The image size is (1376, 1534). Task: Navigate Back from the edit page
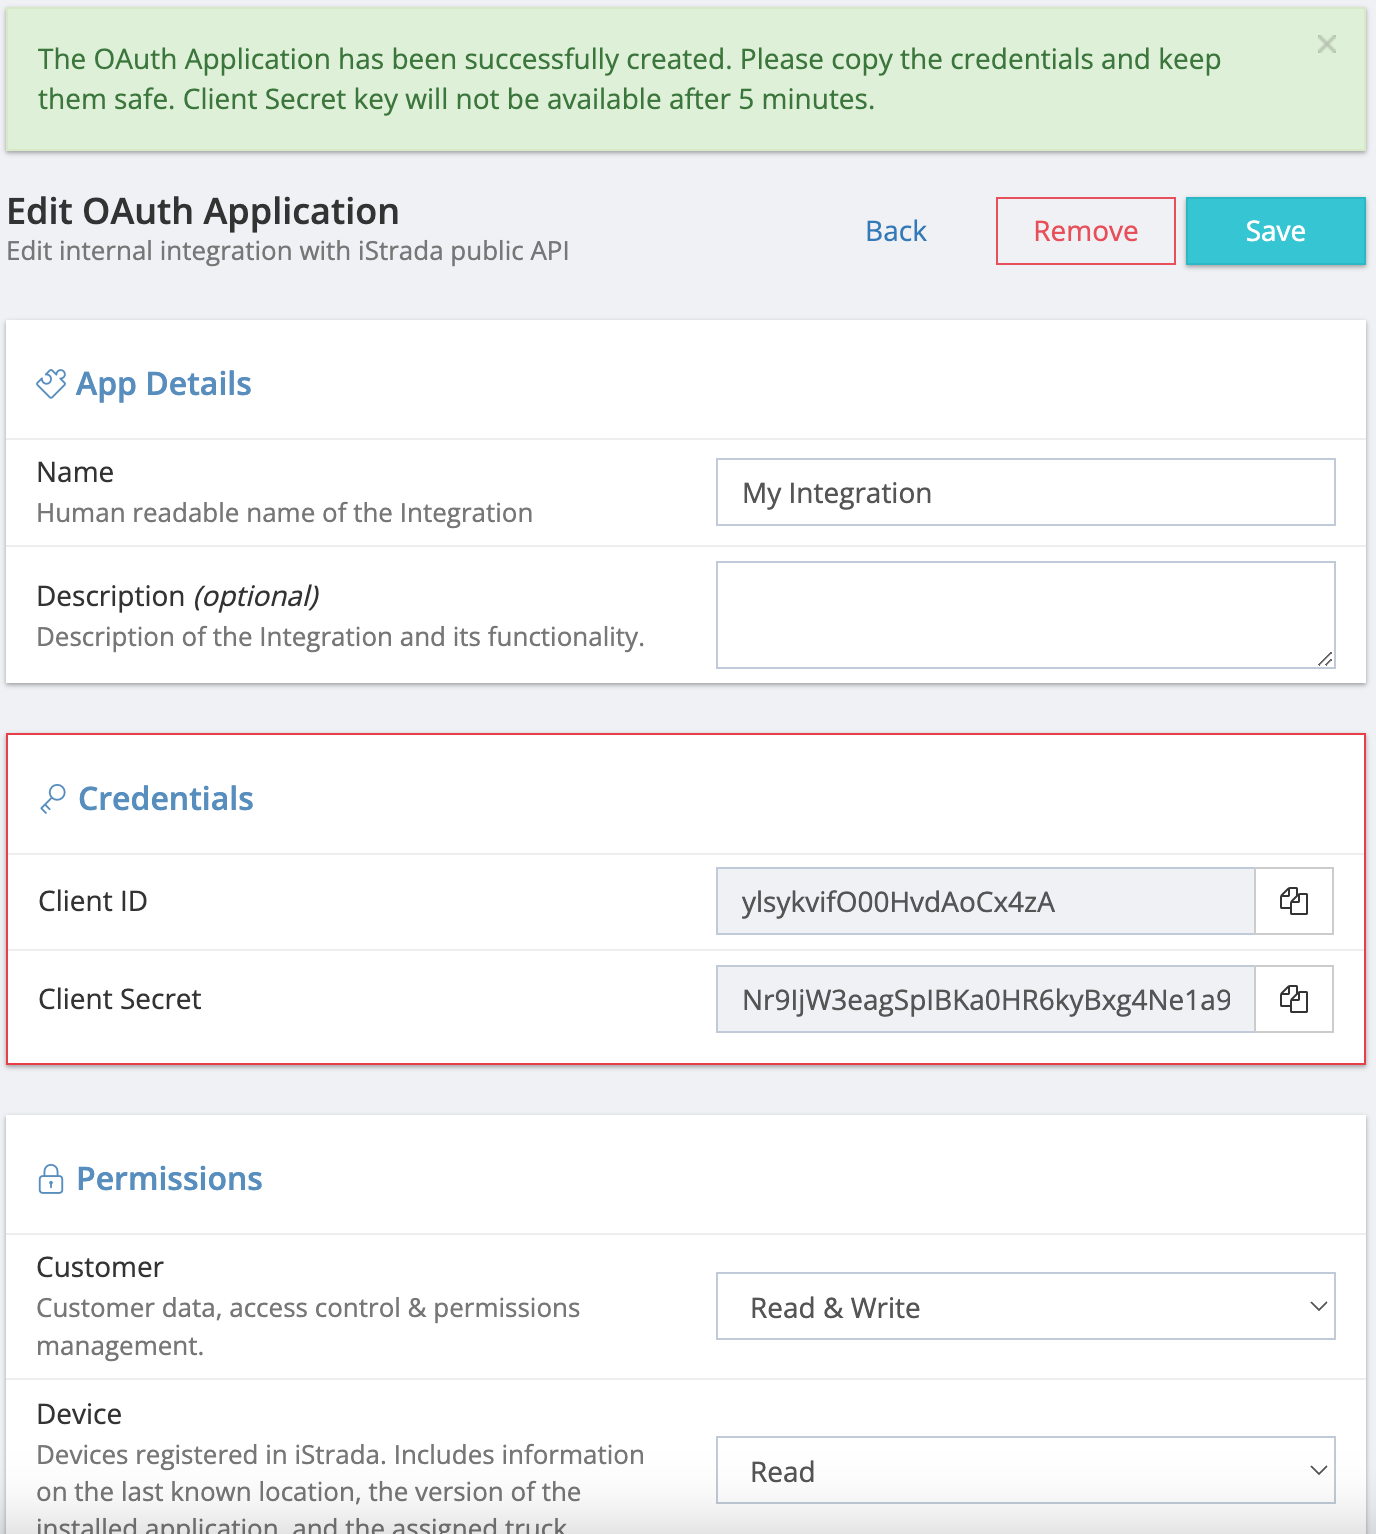(x=895, y=230)
